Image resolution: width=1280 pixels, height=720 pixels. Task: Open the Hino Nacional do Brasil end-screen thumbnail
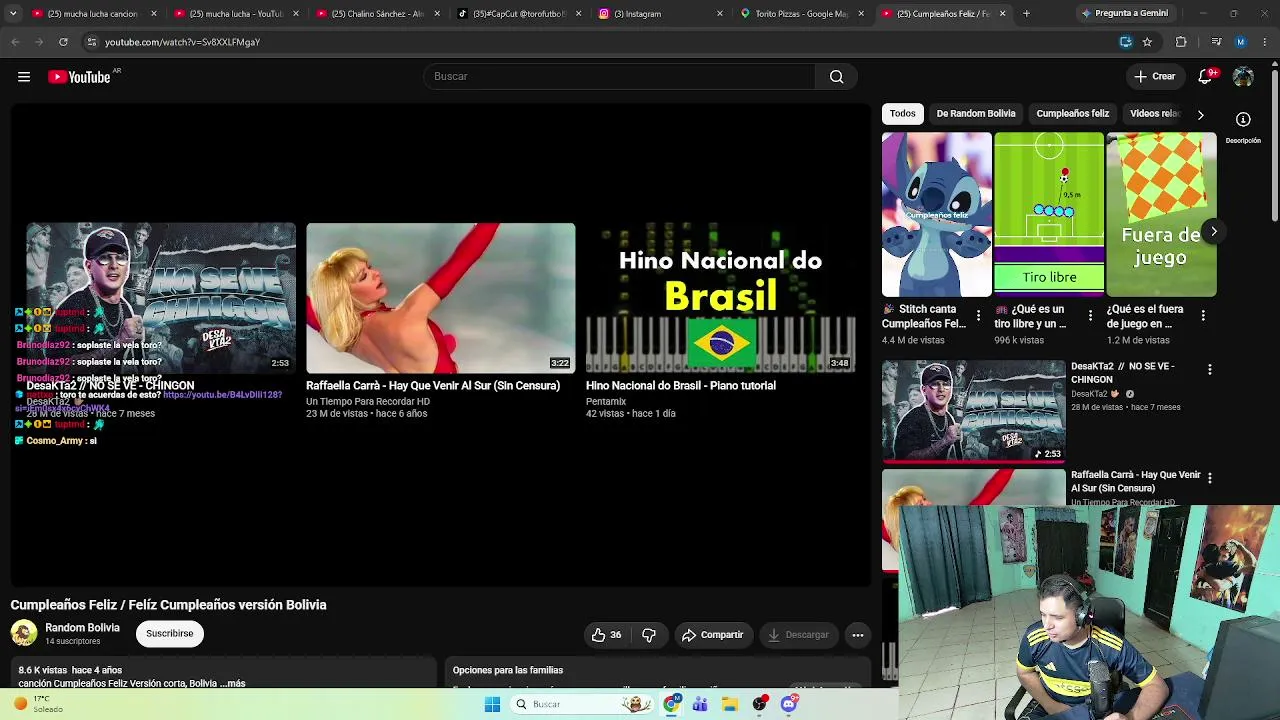[x=721, y=298]
